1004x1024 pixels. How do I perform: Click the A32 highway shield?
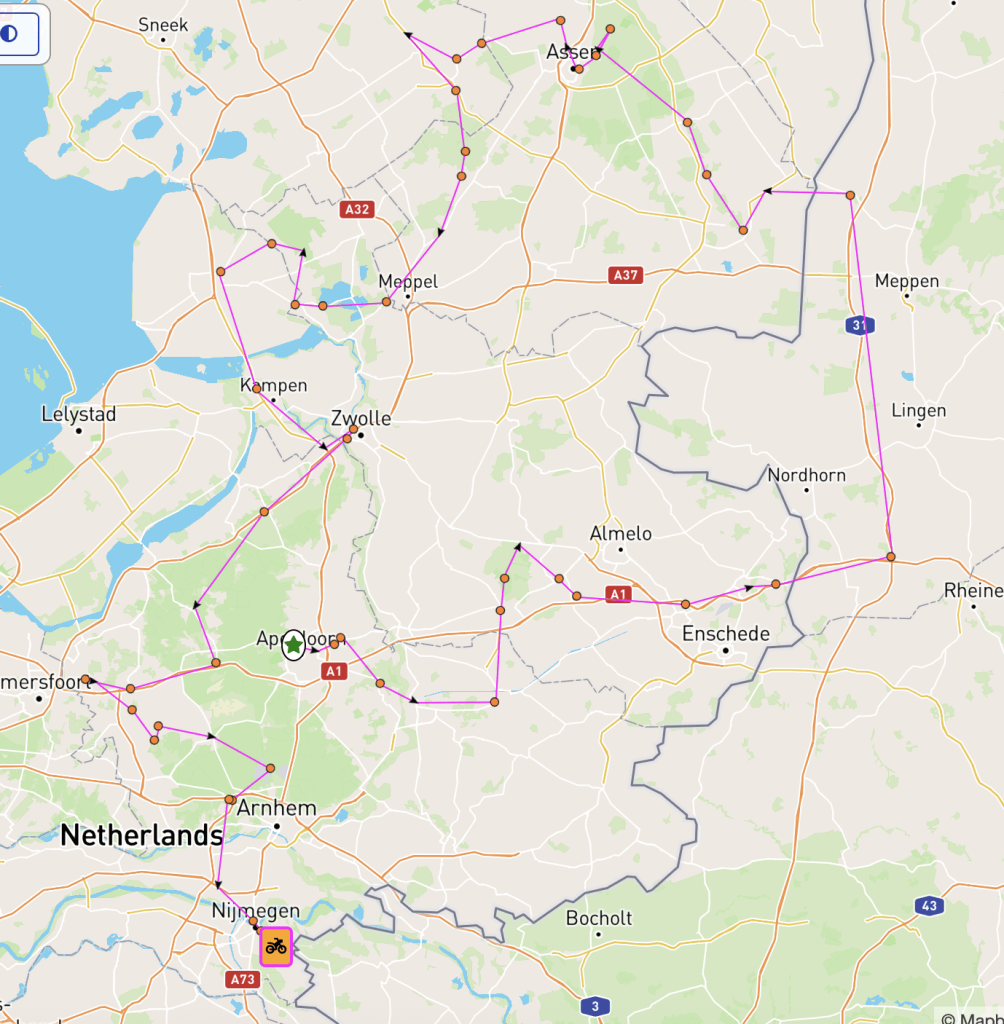pyautogui.click(x=357, y=210)
